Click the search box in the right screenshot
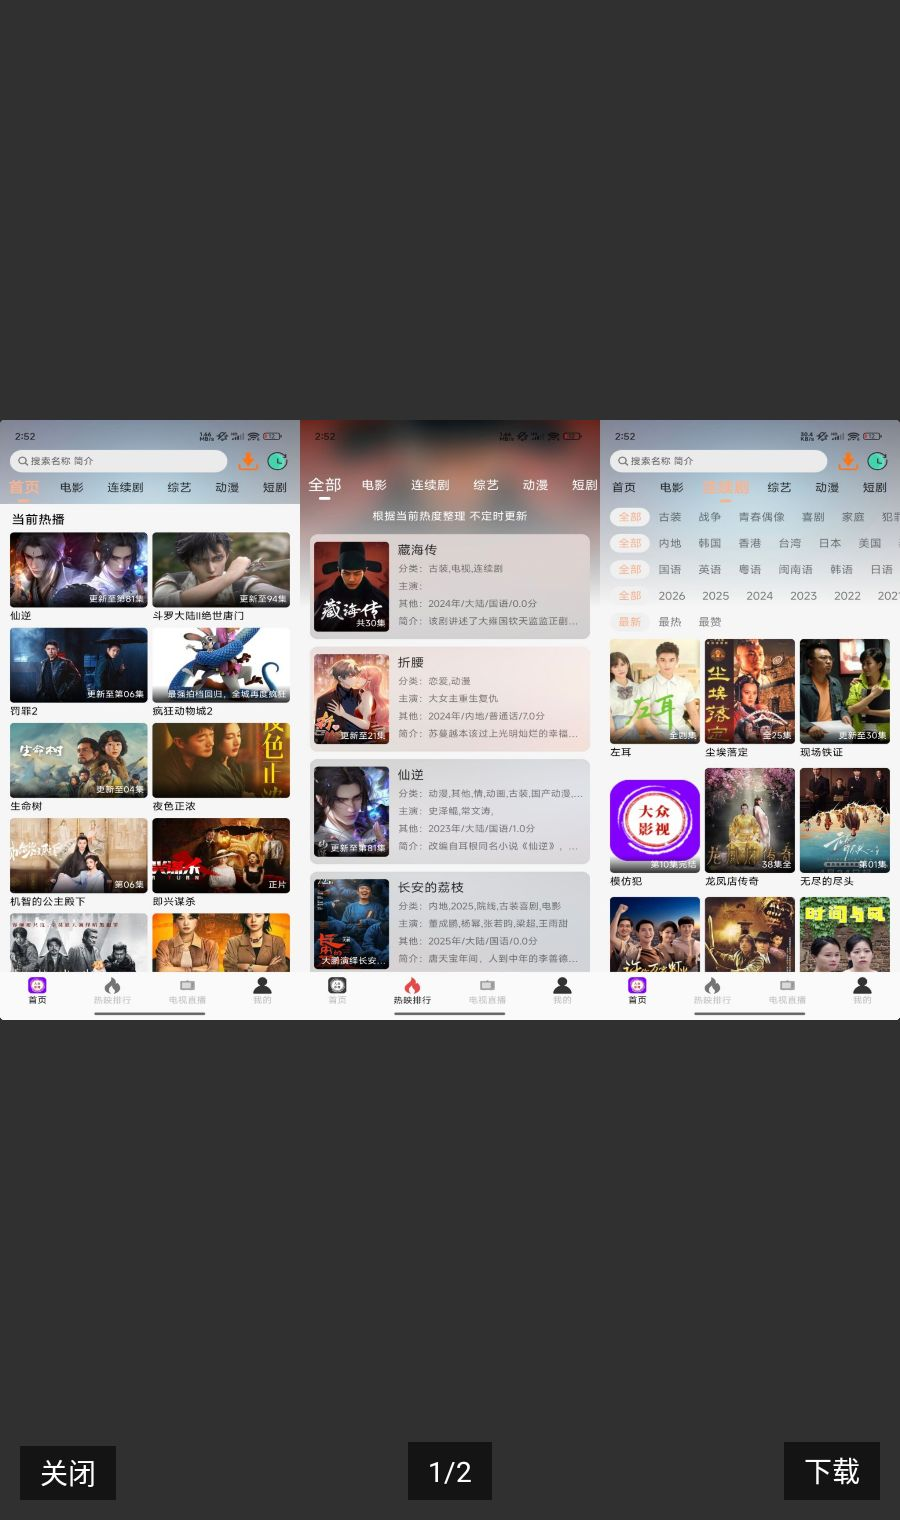The height and width of the screenshot is (1520, 900). point(719,461)
